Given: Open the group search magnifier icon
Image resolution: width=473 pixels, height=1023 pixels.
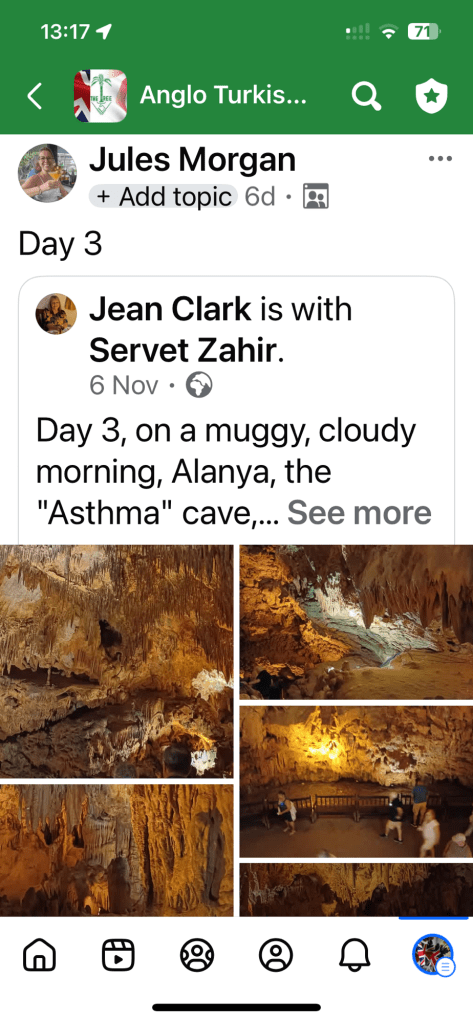Looking at the screenshot, I should point(366,97).
